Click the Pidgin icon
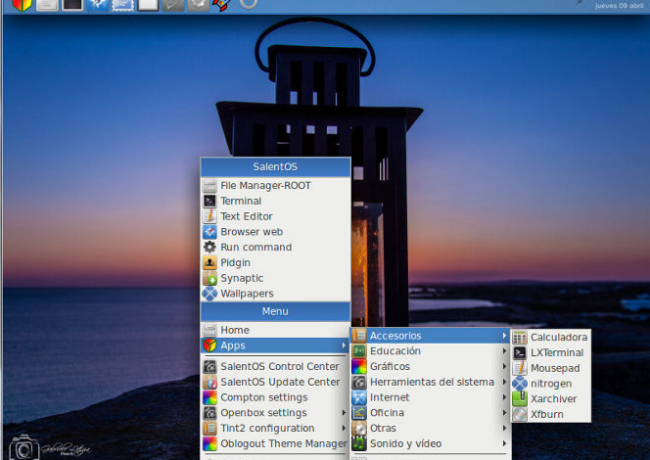Screen dimensions: 650x460 (210, 263)
